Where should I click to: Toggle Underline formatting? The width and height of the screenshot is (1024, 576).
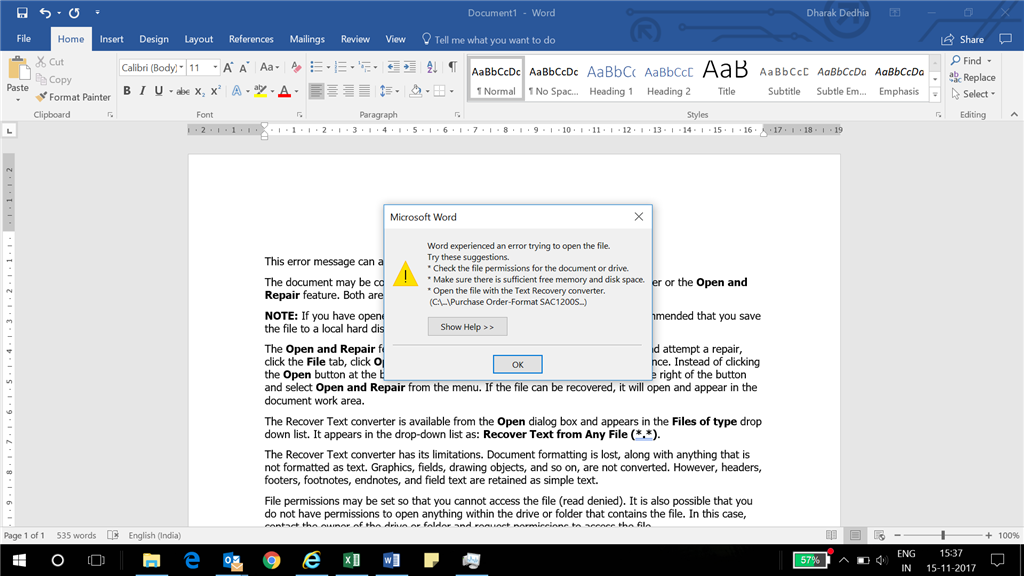click(x=158, y=91)
